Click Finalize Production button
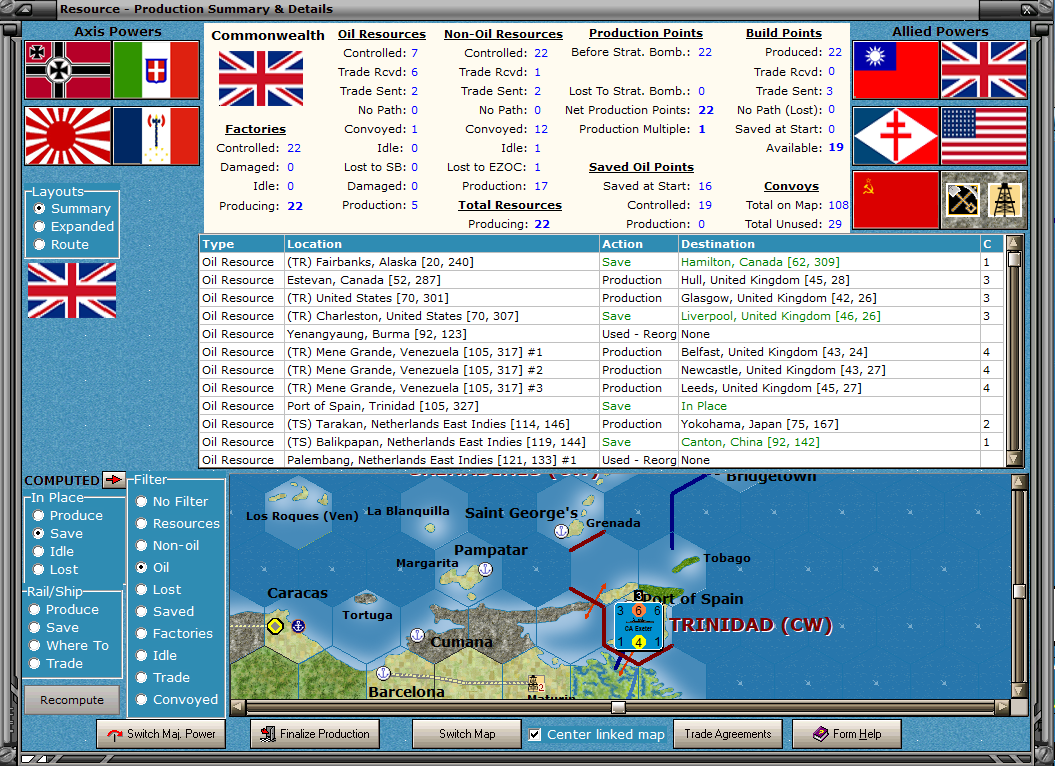Viewport: 1055px width, 766px height. point(315,734)
